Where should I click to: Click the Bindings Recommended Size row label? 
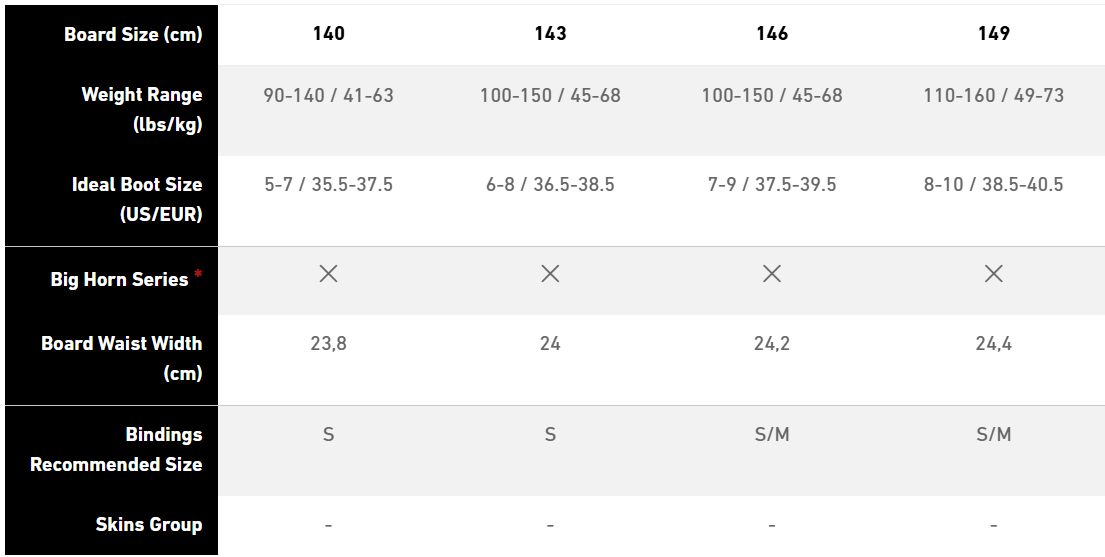116,449
